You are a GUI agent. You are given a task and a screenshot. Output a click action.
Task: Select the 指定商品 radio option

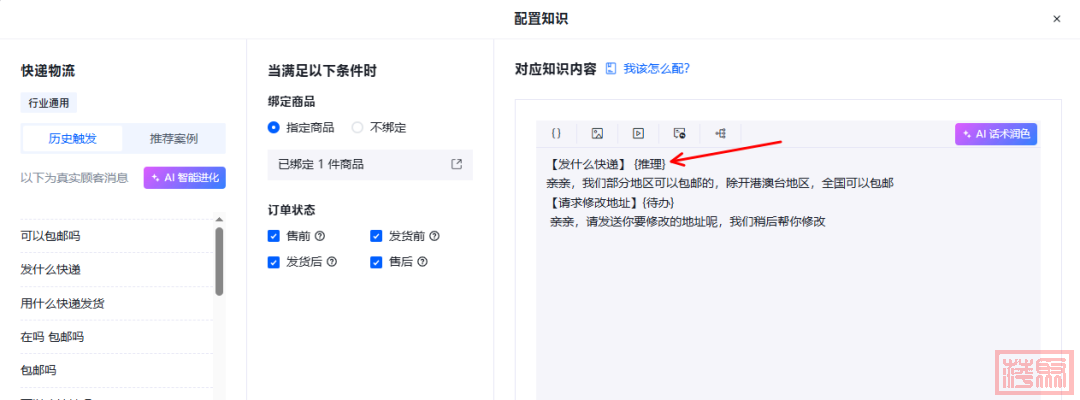click(274, 128)
